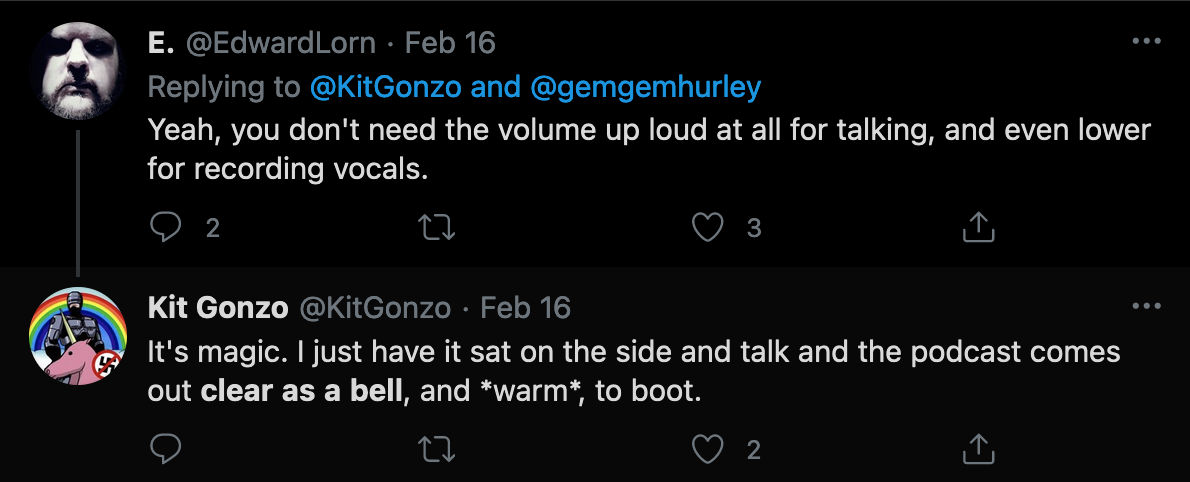1190x482 pixels.
Task: Click the @KitGonzo handle on second tweet
Action: tap(376, 307)
